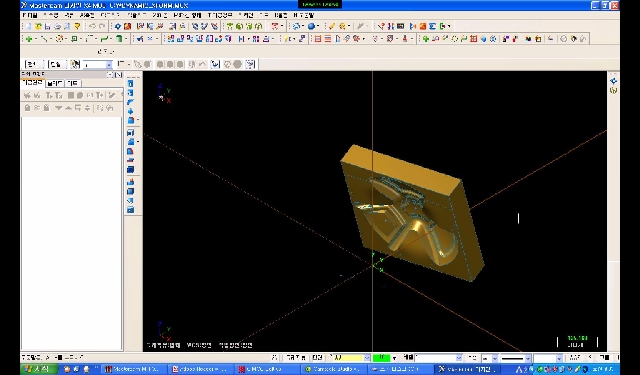Open the yellow attribute combo box dropdown
The image size is (640, 375).
point(367,358)
